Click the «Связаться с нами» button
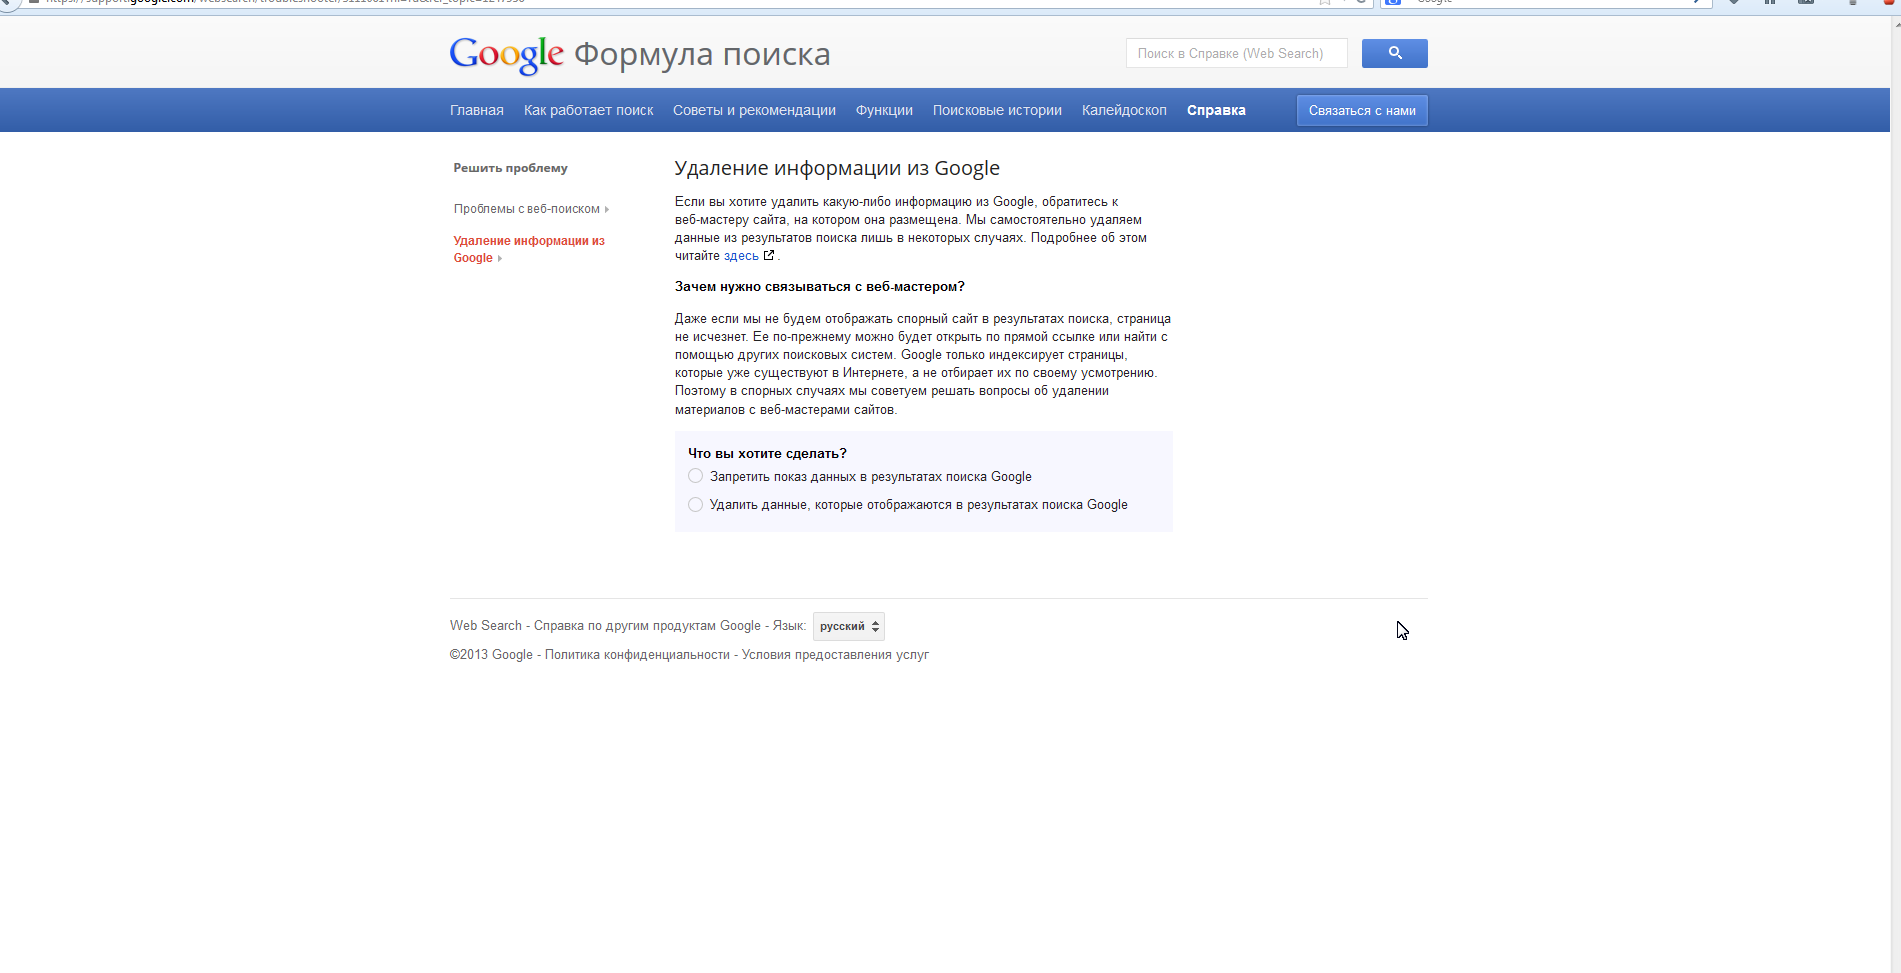 1362,110
